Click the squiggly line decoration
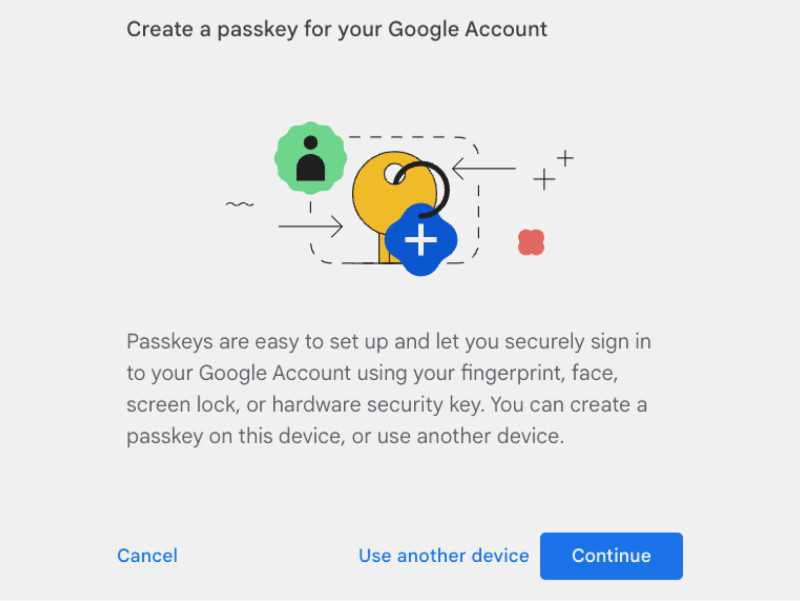Screen dimensions: 800x601 (239, 205)
